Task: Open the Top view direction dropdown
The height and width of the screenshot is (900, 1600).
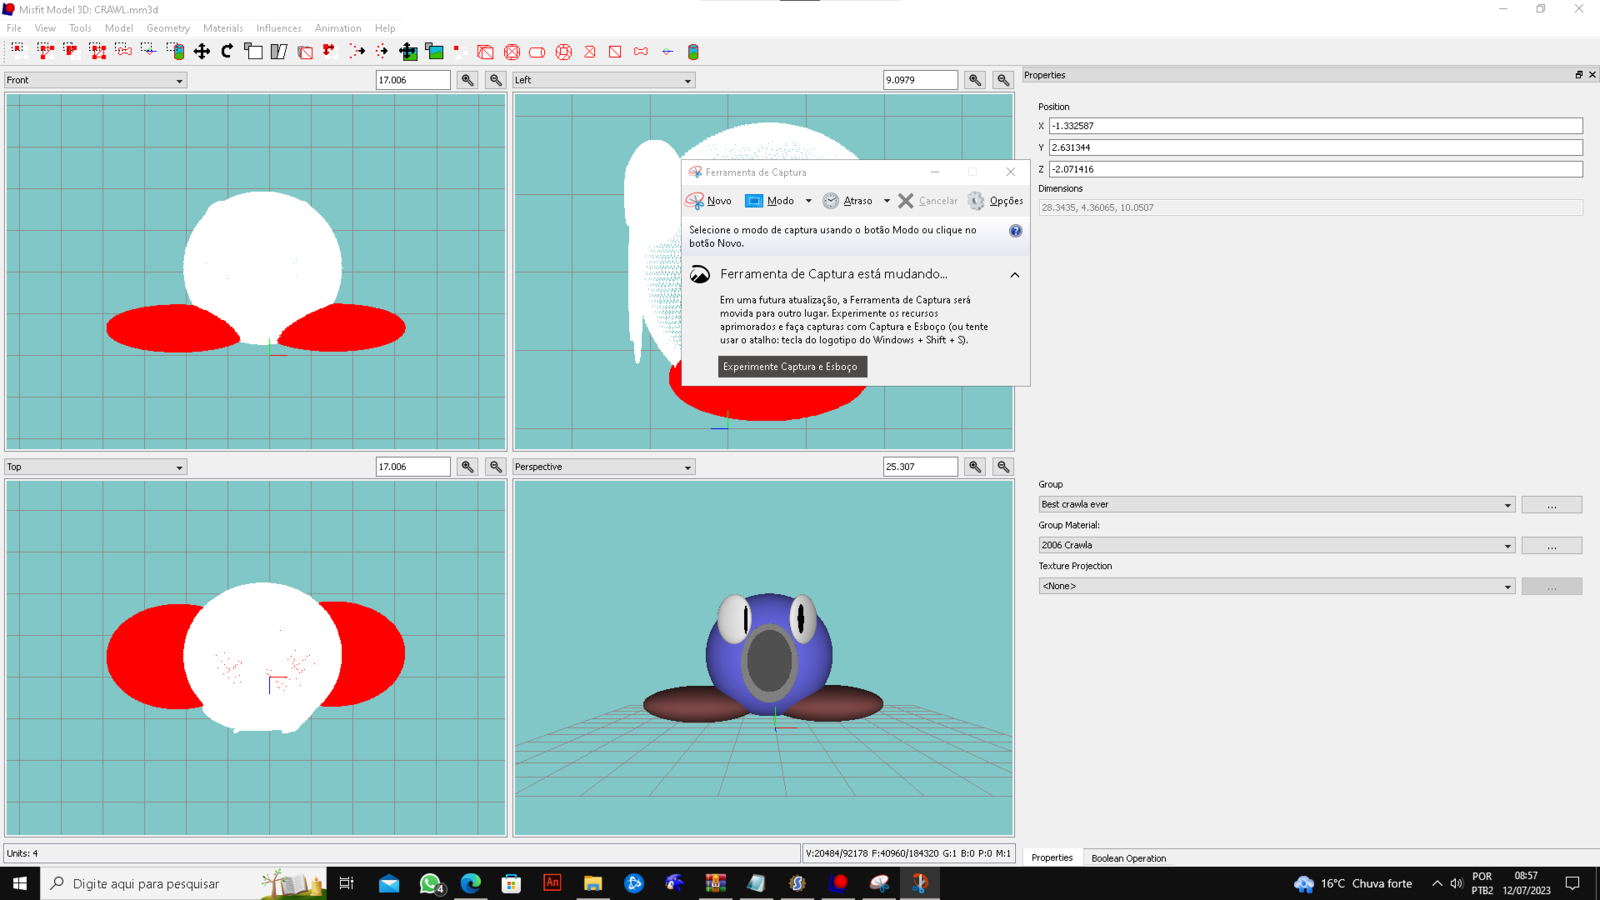Action: (95, 467)
